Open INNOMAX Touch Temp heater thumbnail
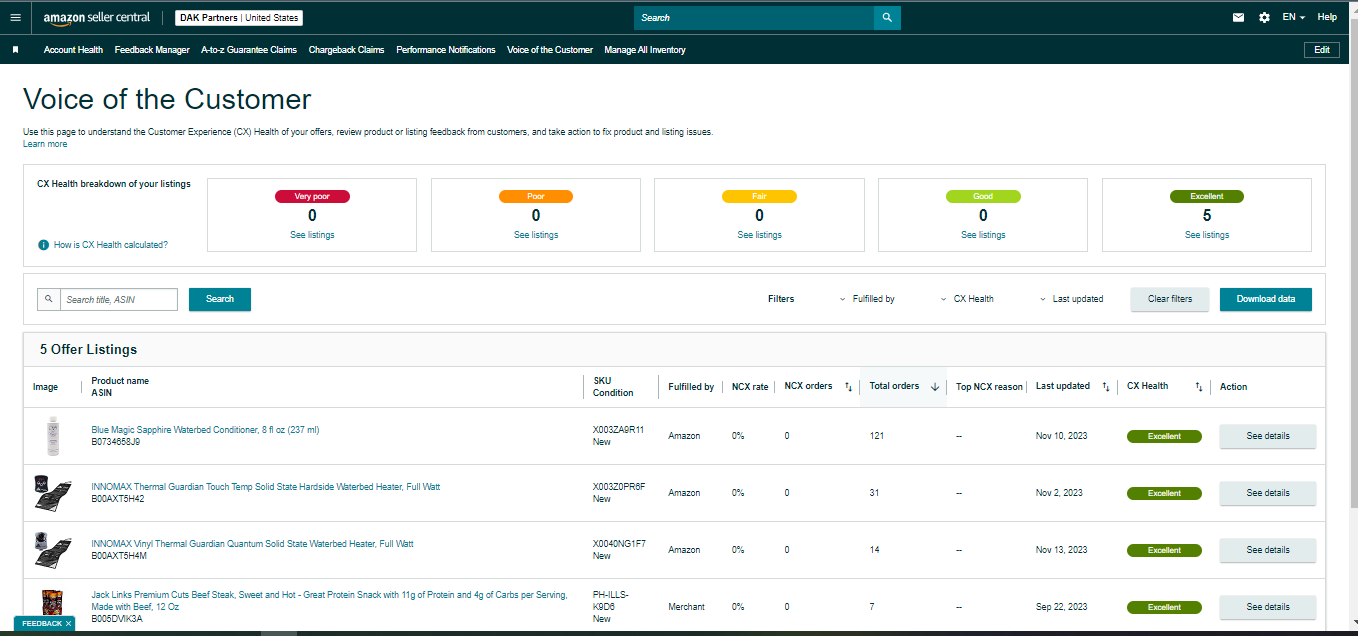This screenshot has height=636, width=1358. click(52, 493)
